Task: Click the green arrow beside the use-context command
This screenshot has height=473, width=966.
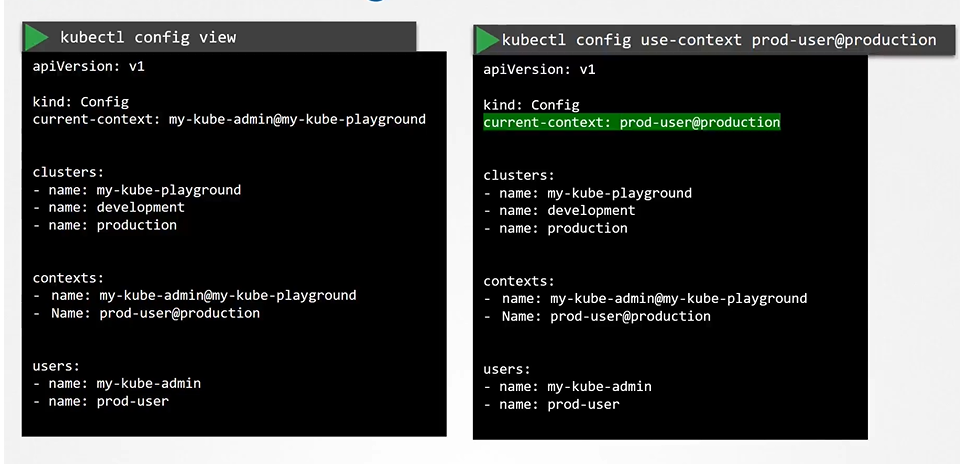Action: point(488,40)
